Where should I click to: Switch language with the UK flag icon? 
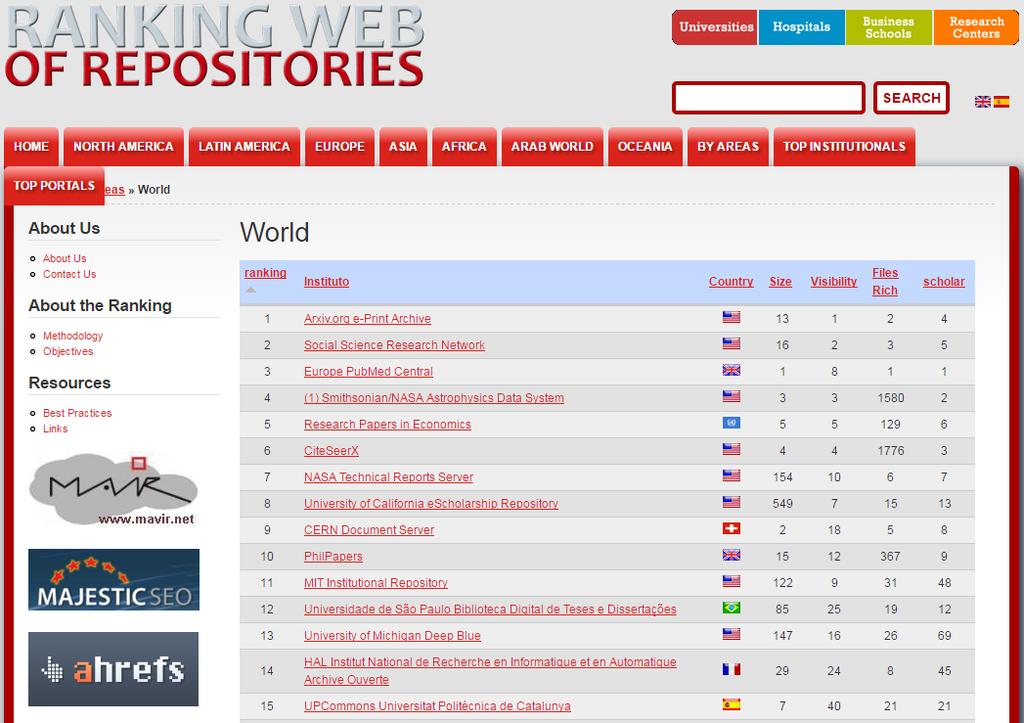pyautogui.click(x=982, y=101)
